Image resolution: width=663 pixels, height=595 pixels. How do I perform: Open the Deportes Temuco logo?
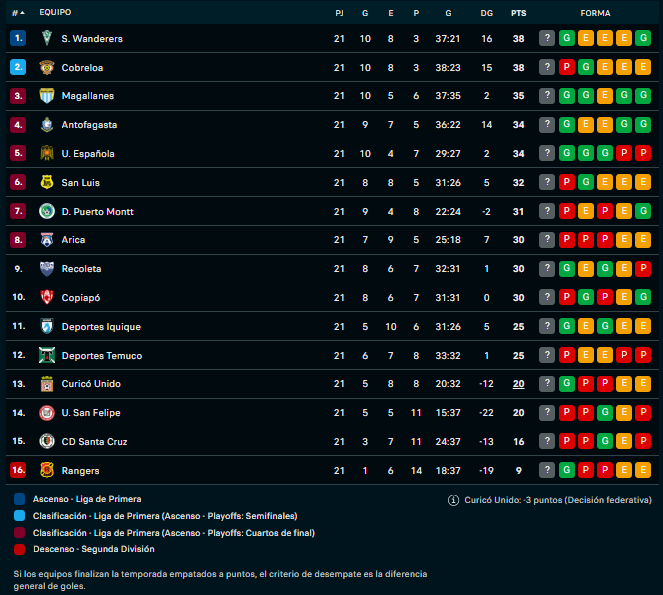click(x=47, y=355)
